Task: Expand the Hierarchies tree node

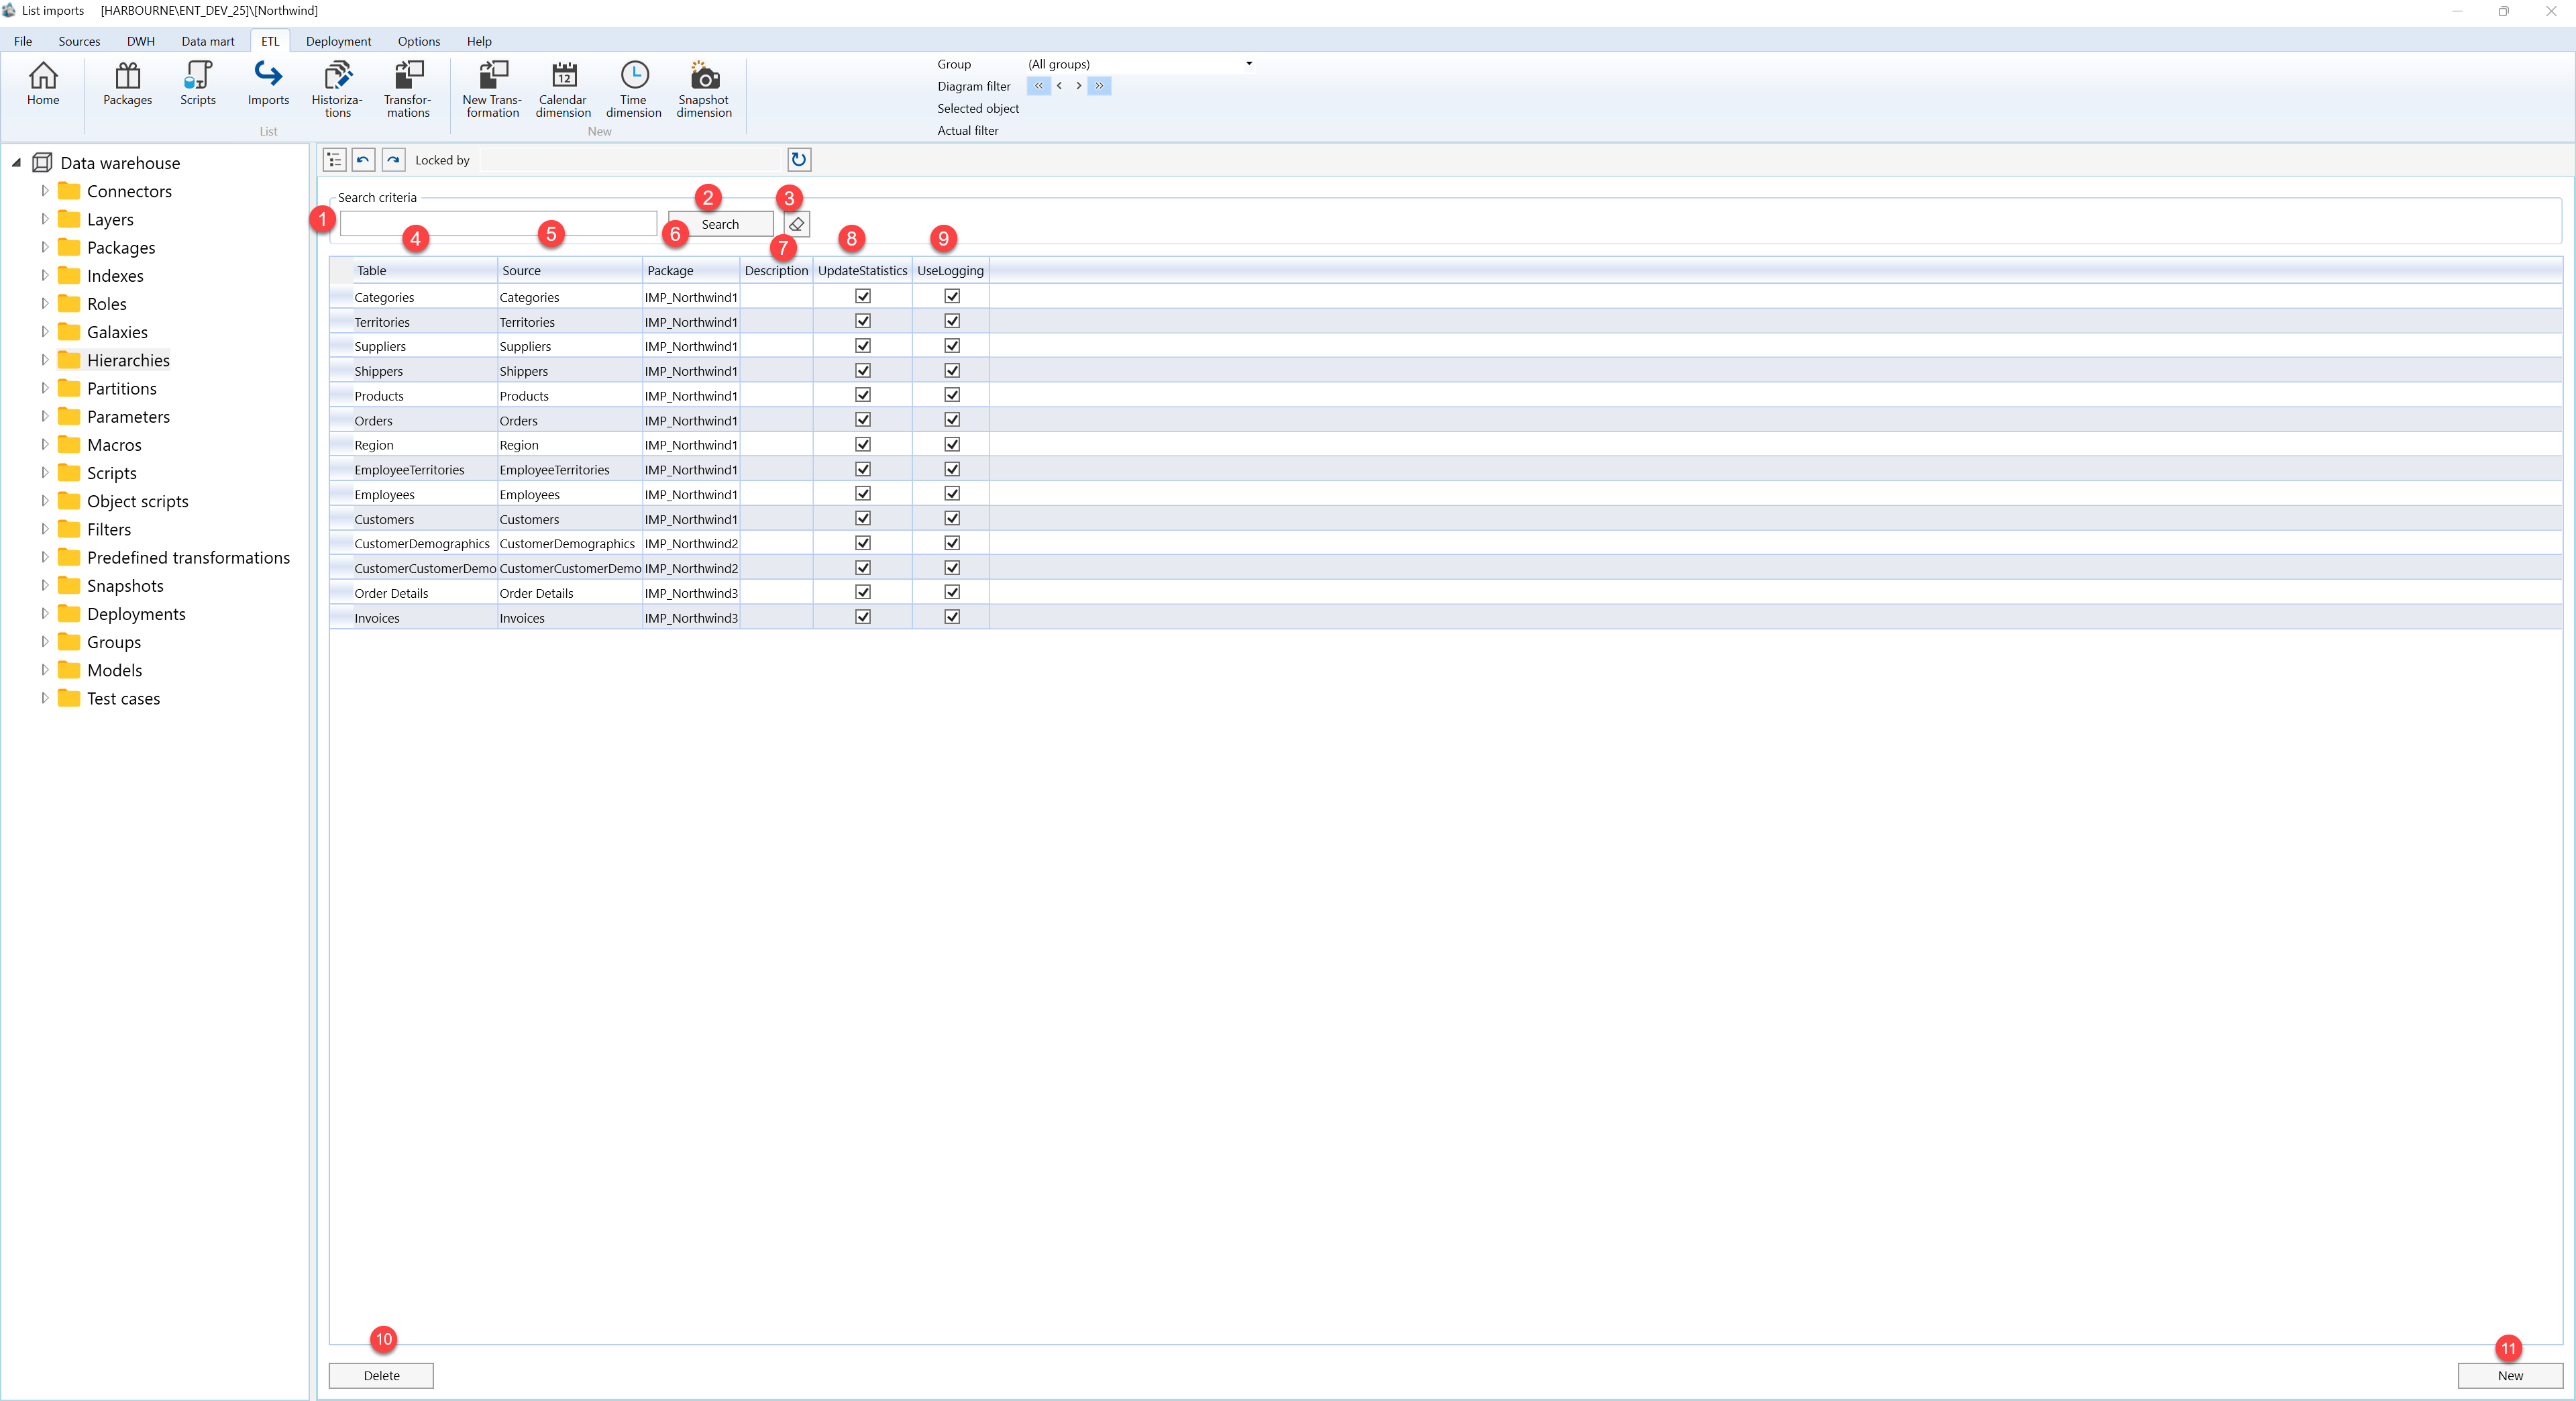Action: [x=44, y=360]
